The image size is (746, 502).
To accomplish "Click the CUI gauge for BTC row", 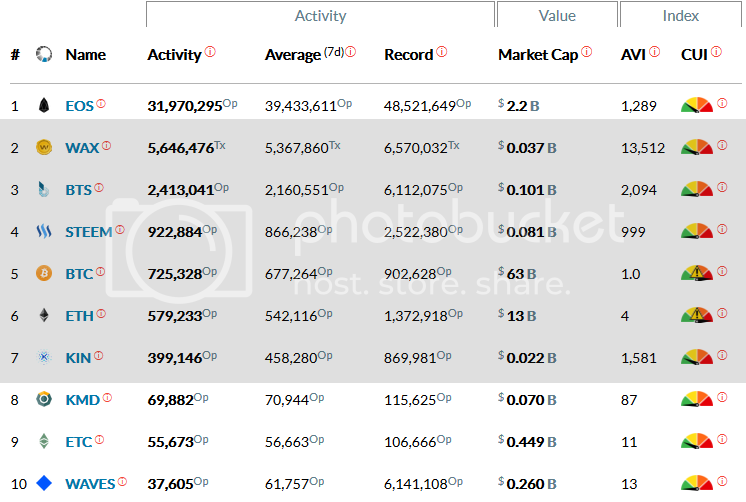I will point(697,273).
